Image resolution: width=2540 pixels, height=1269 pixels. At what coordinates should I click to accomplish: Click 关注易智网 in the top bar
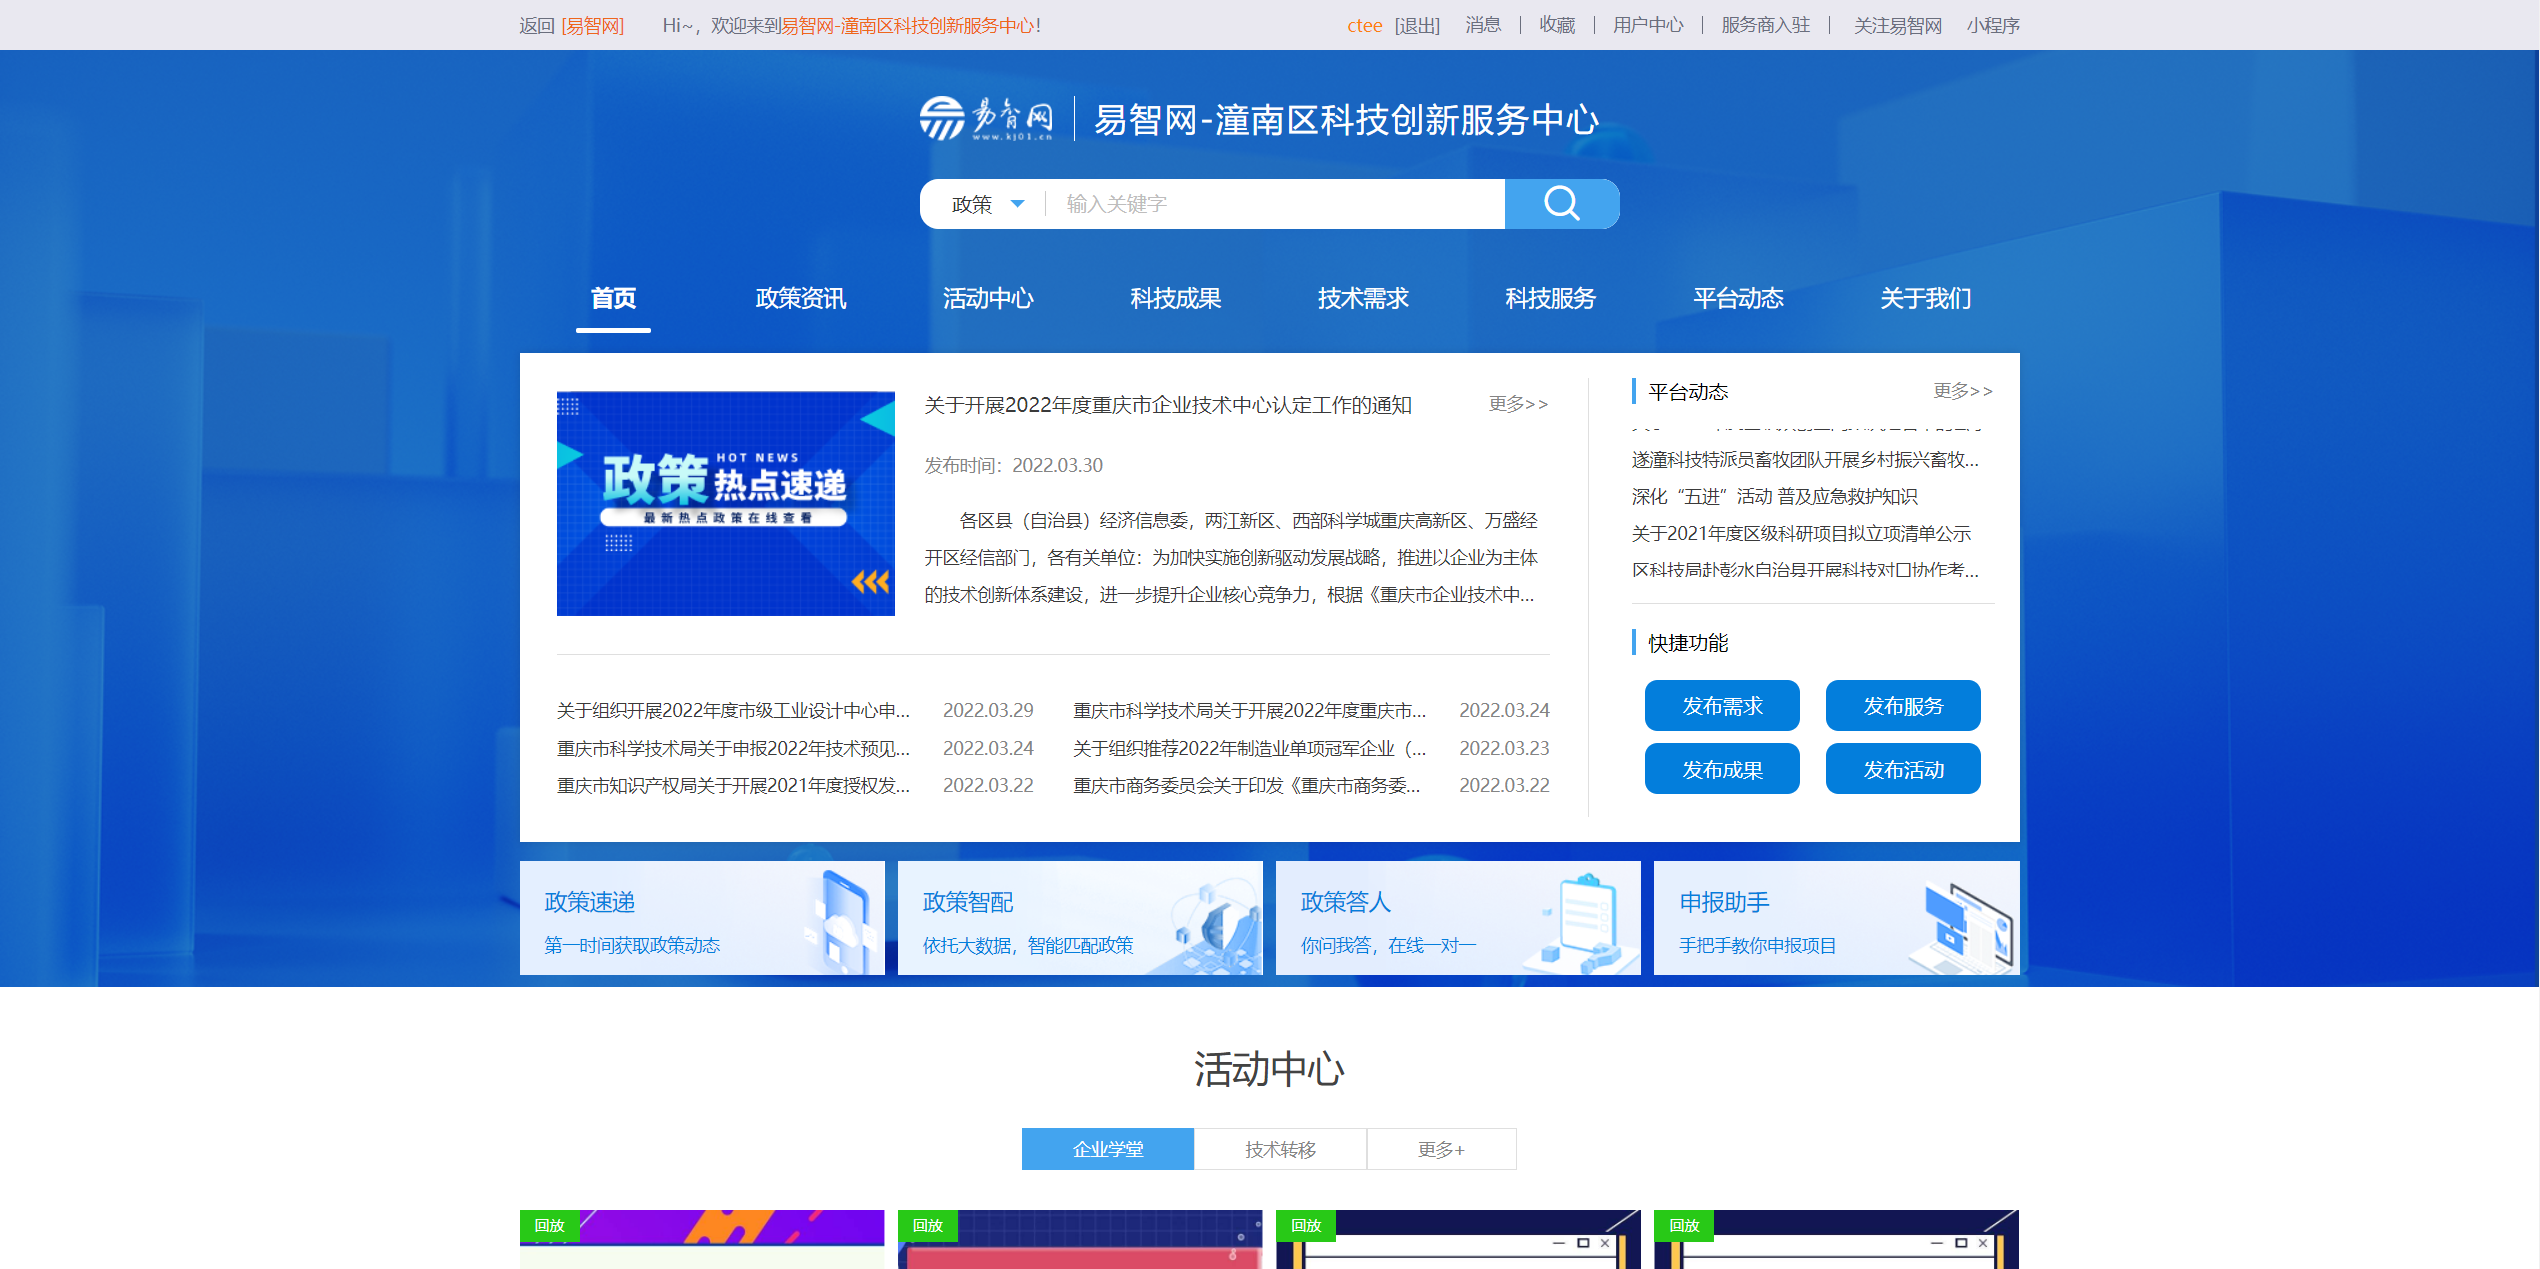point(1897,25)
